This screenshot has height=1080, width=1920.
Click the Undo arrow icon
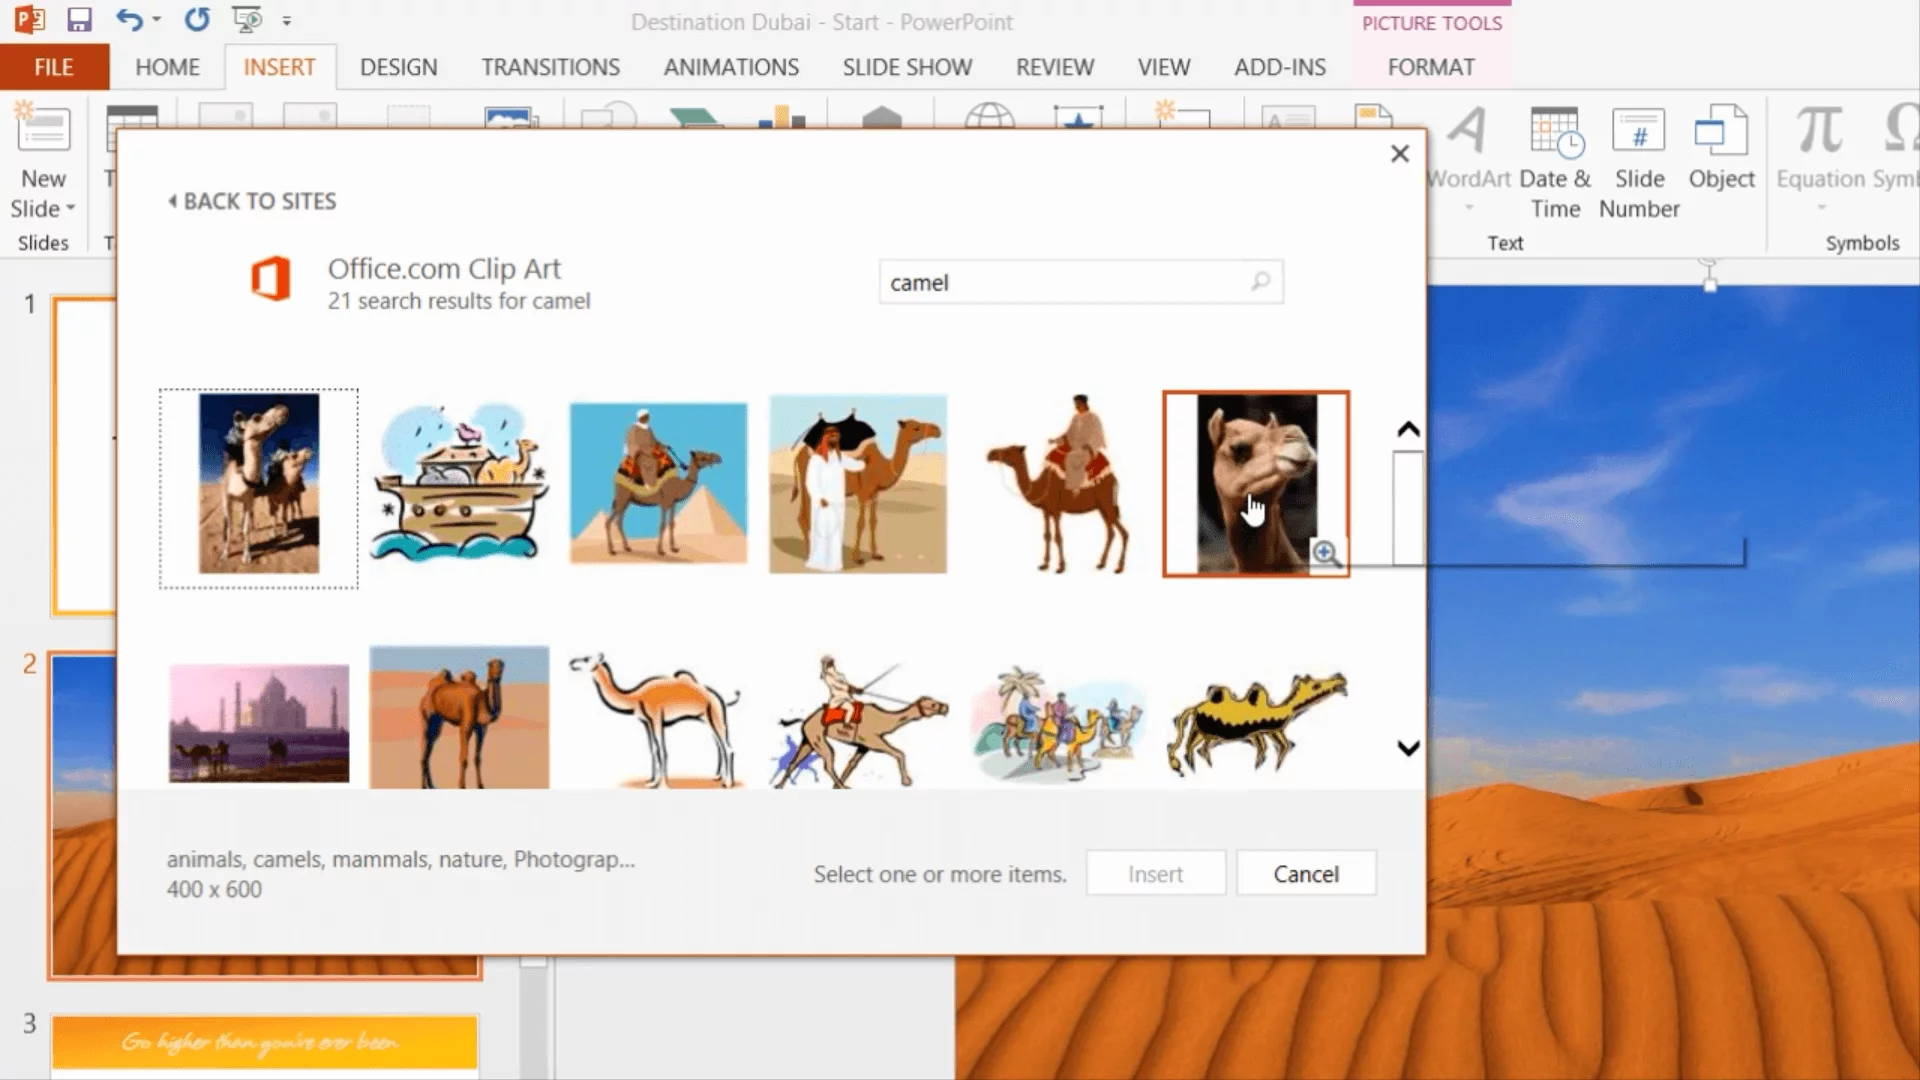129,20
